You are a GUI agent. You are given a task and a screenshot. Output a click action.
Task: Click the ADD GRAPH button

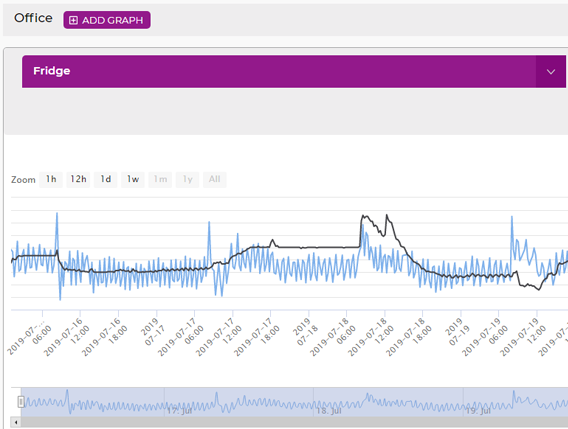pyautogui.click(x=107, y=20)
